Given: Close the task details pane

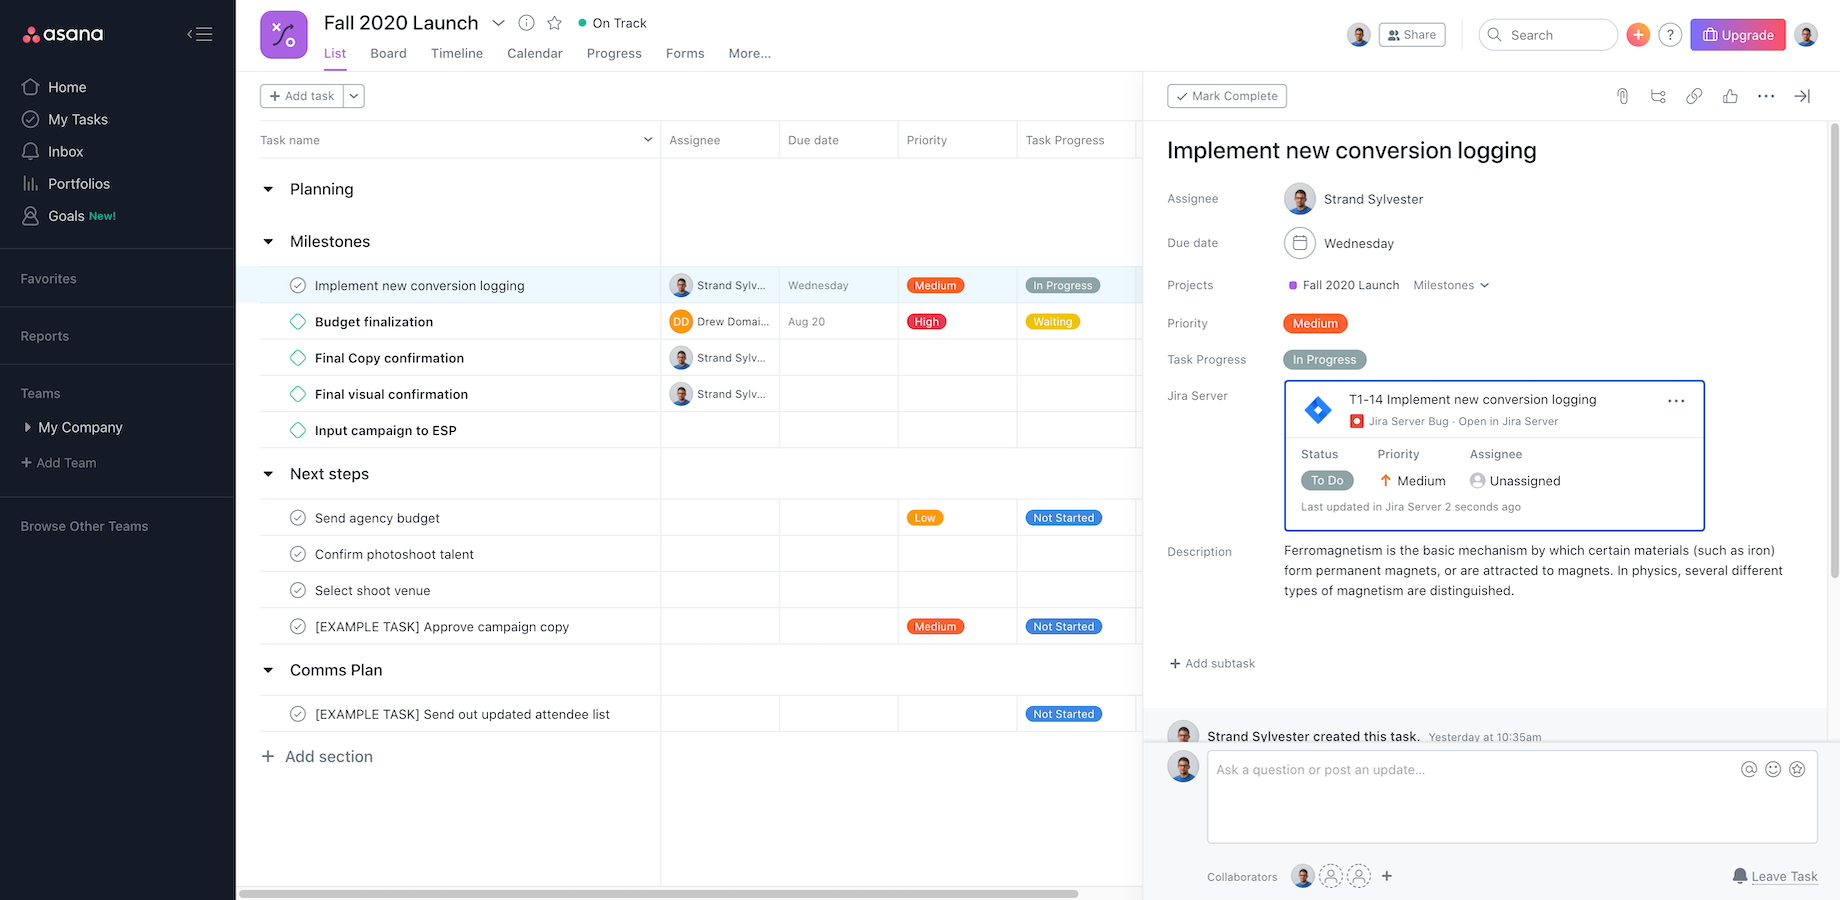Looking at the screenshot, I should pyautogui.click(x=1802, y=96).
